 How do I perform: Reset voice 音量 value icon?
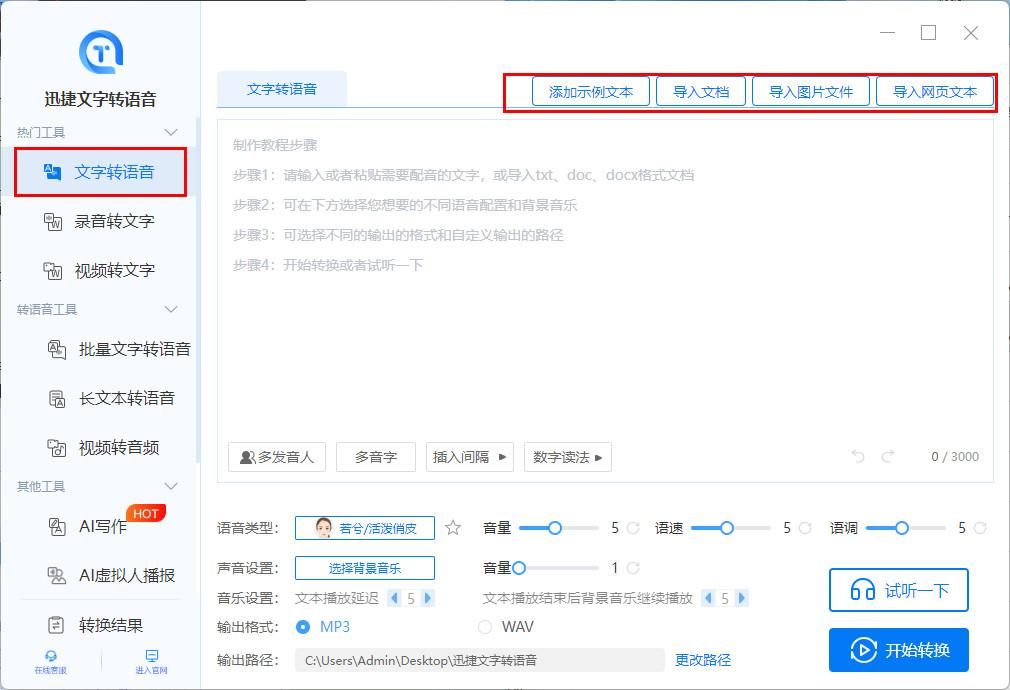633,528
